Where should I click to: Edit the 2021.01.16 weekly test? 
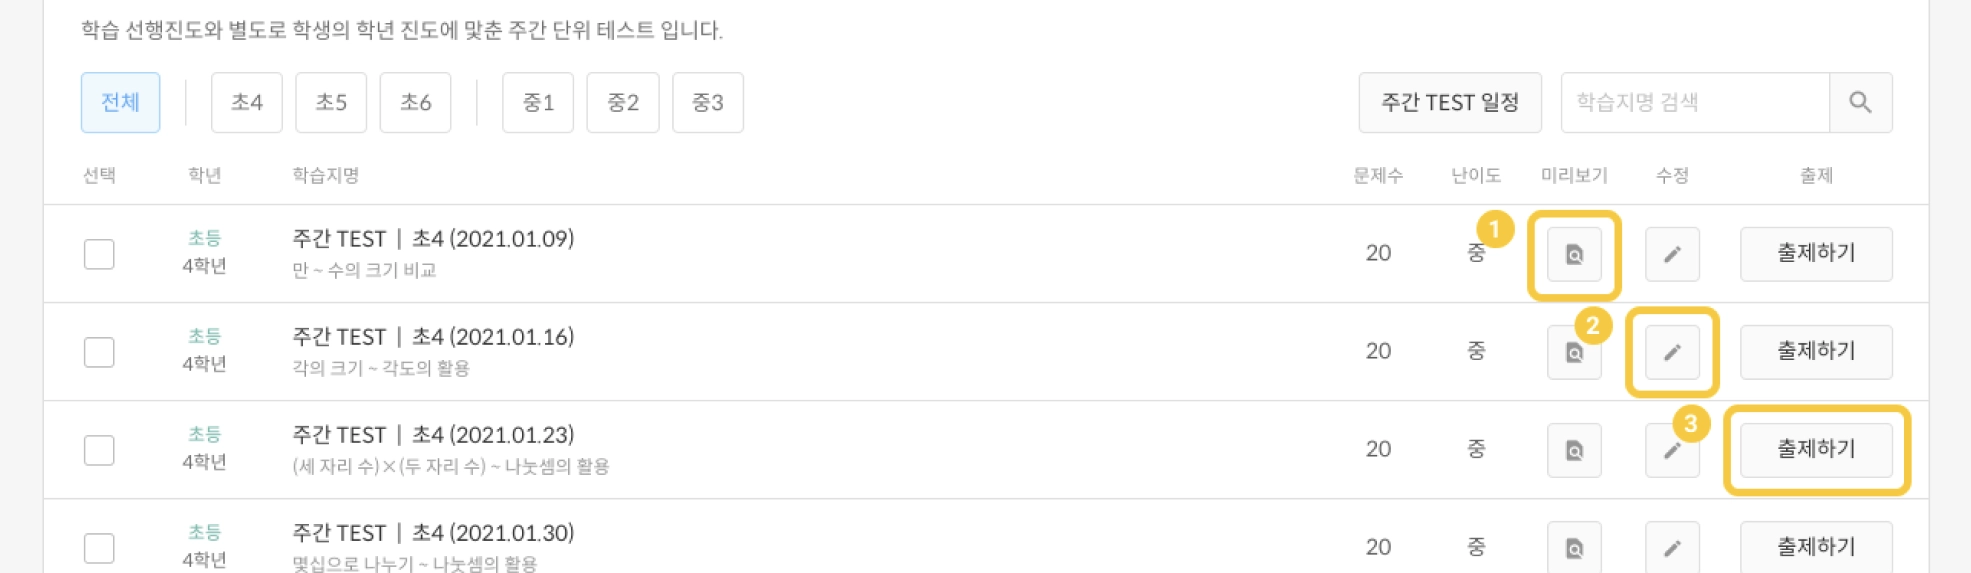point(1671,352)
